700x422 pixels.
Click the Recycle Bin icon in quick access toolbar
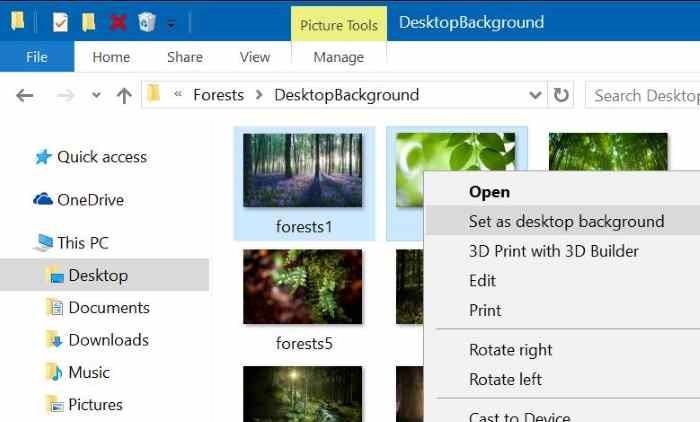tap(147, 22)
